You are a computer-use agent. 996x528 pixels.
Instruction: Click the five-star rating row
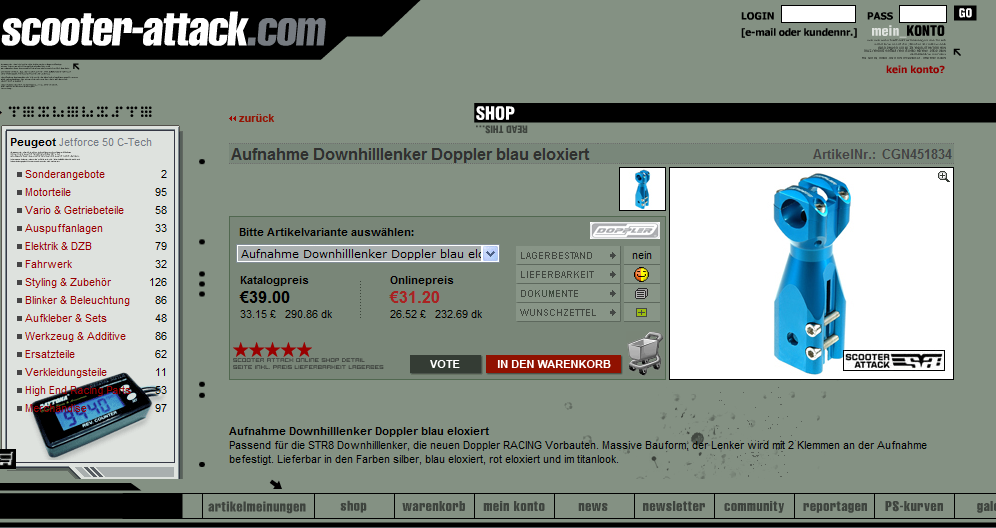coord(273,349)
